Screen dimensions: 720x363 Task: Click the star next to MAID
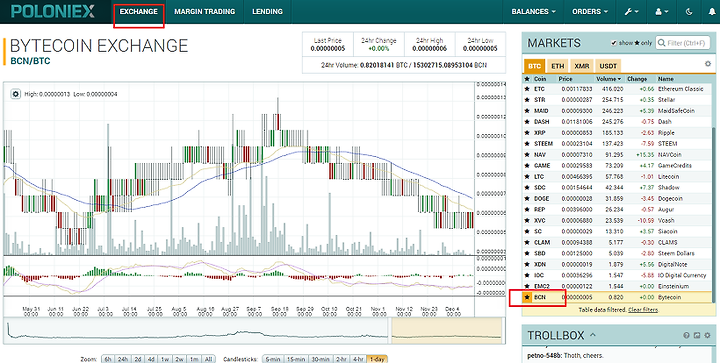(x=527, y=111)
